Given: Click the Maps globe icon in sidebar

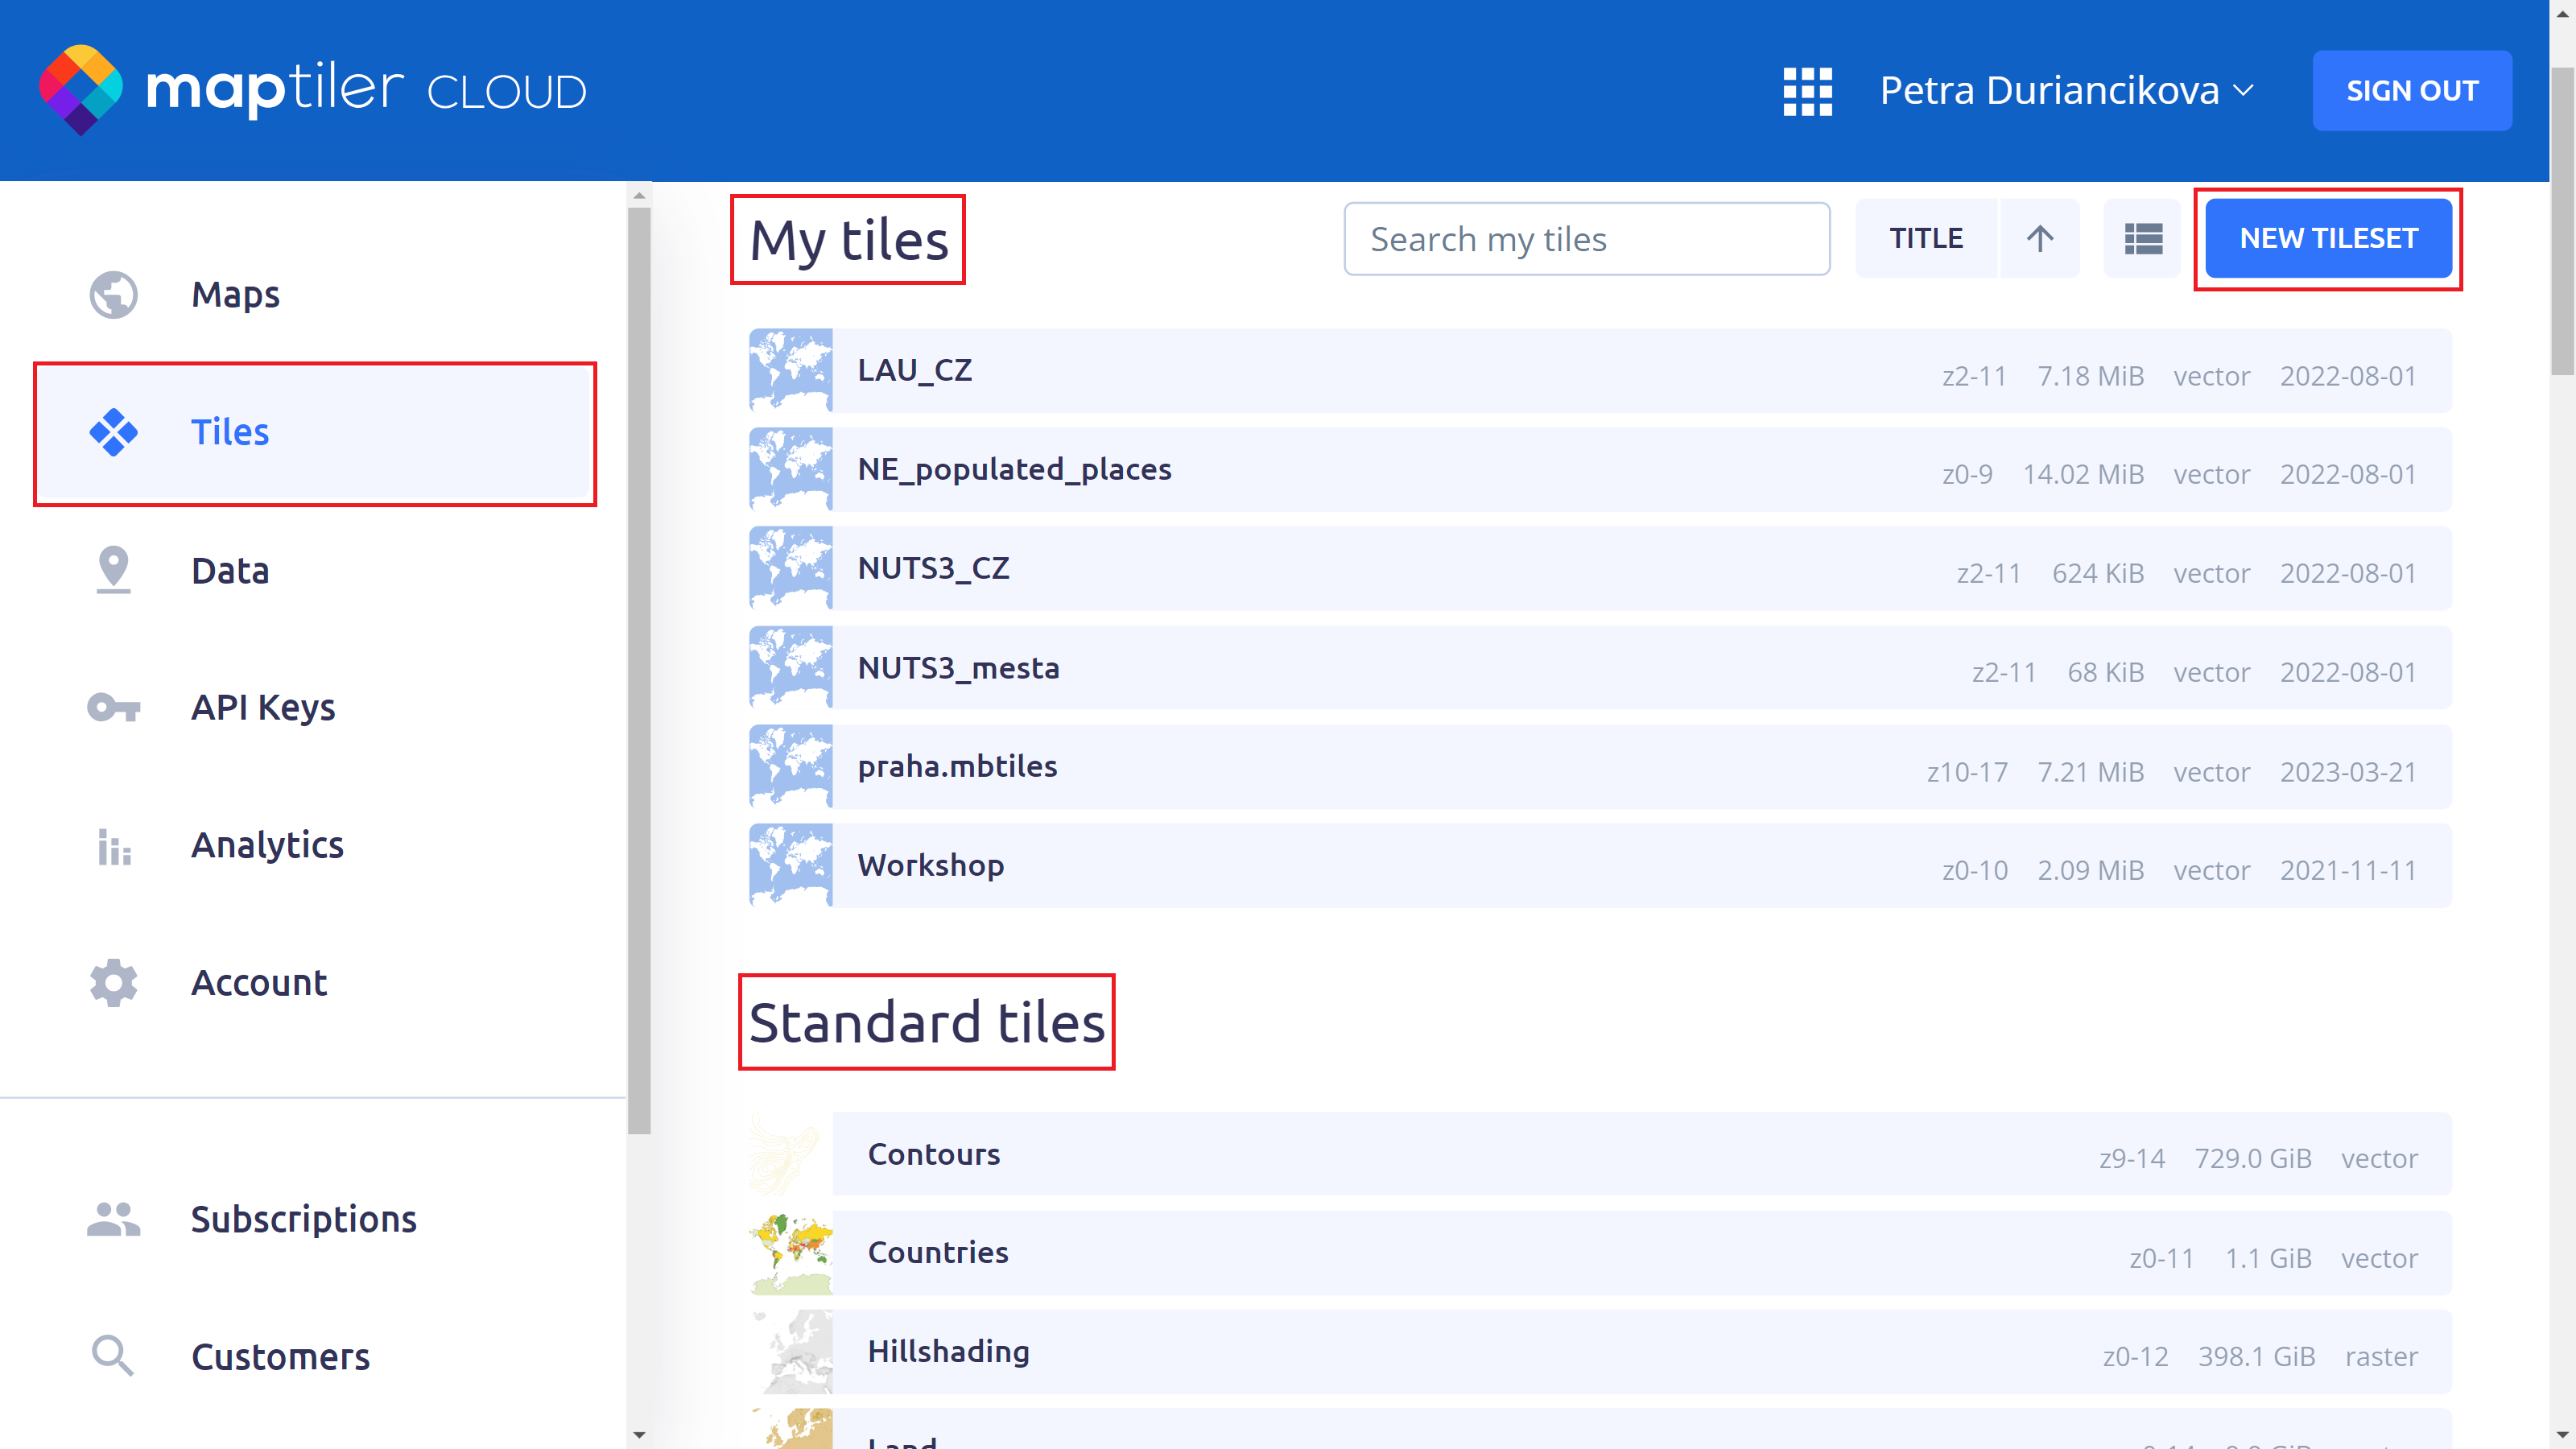Looking at the screenshot, I should click(113, 295).
